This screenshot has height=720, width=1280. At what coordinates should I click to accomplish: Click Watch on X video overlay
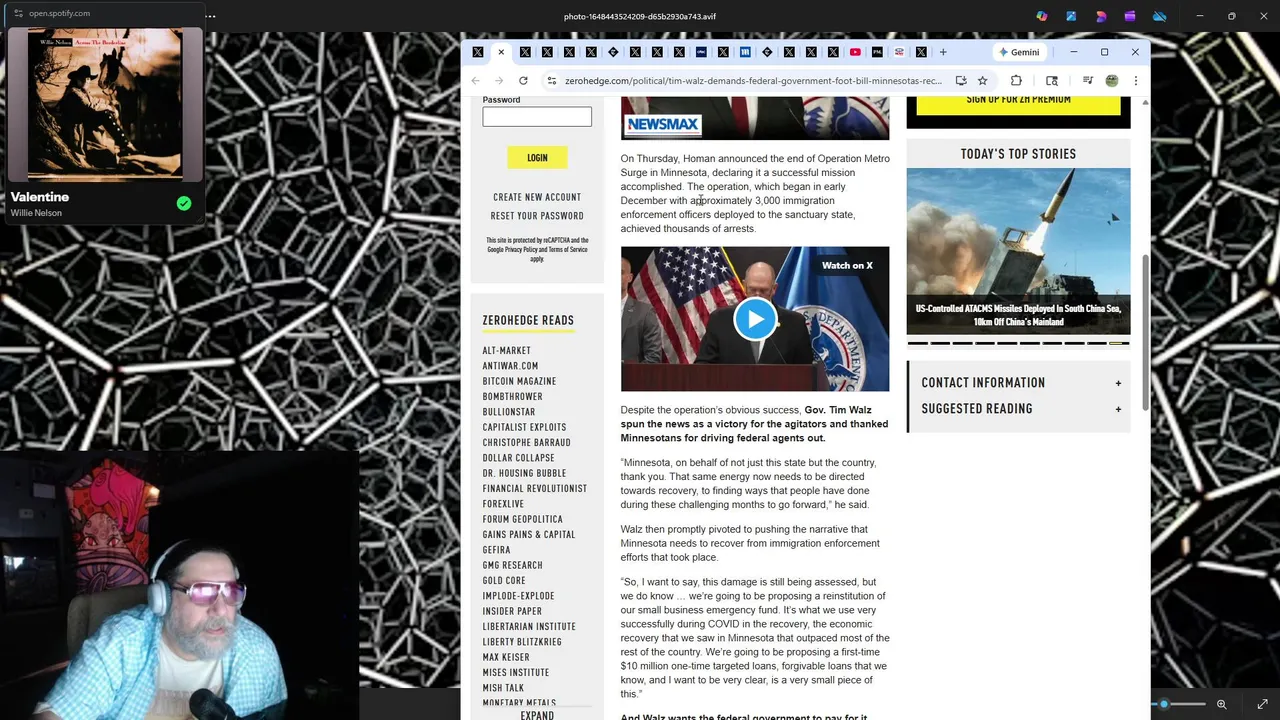847,266
